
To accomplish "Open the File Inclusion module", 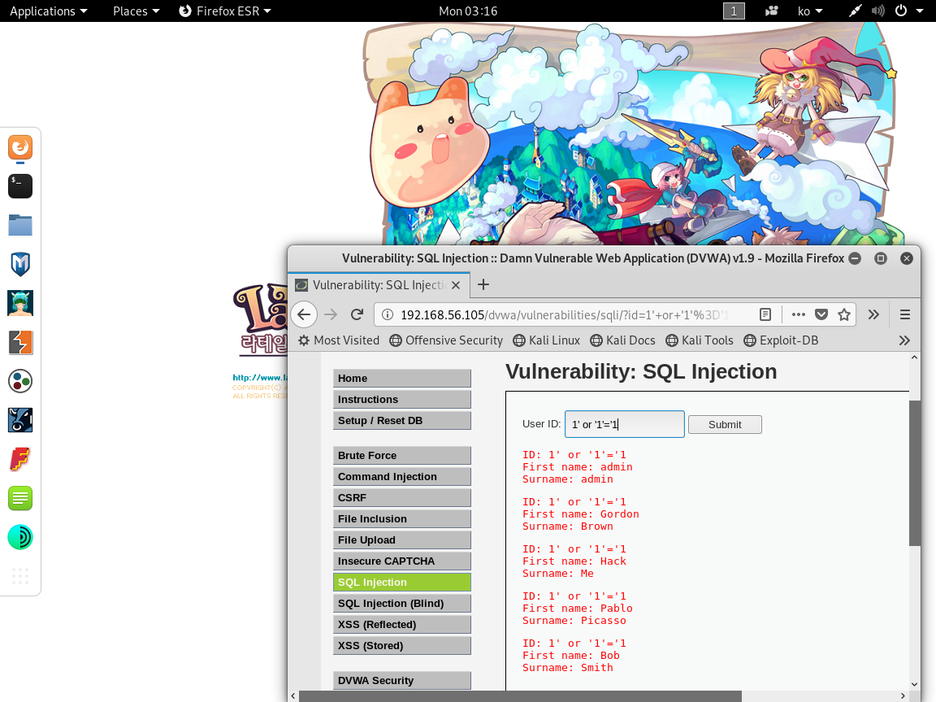I will coord(402,519).
